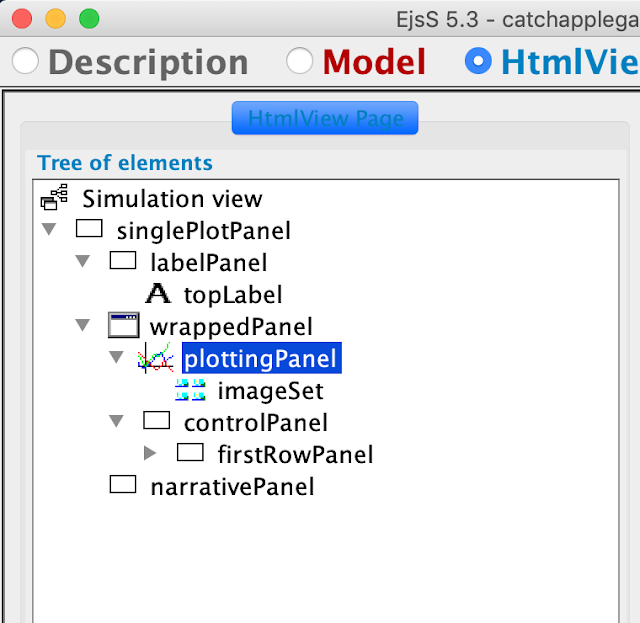Select the HtmlView radio button
This screenshot has width=640, height=623.
point(478,62)
